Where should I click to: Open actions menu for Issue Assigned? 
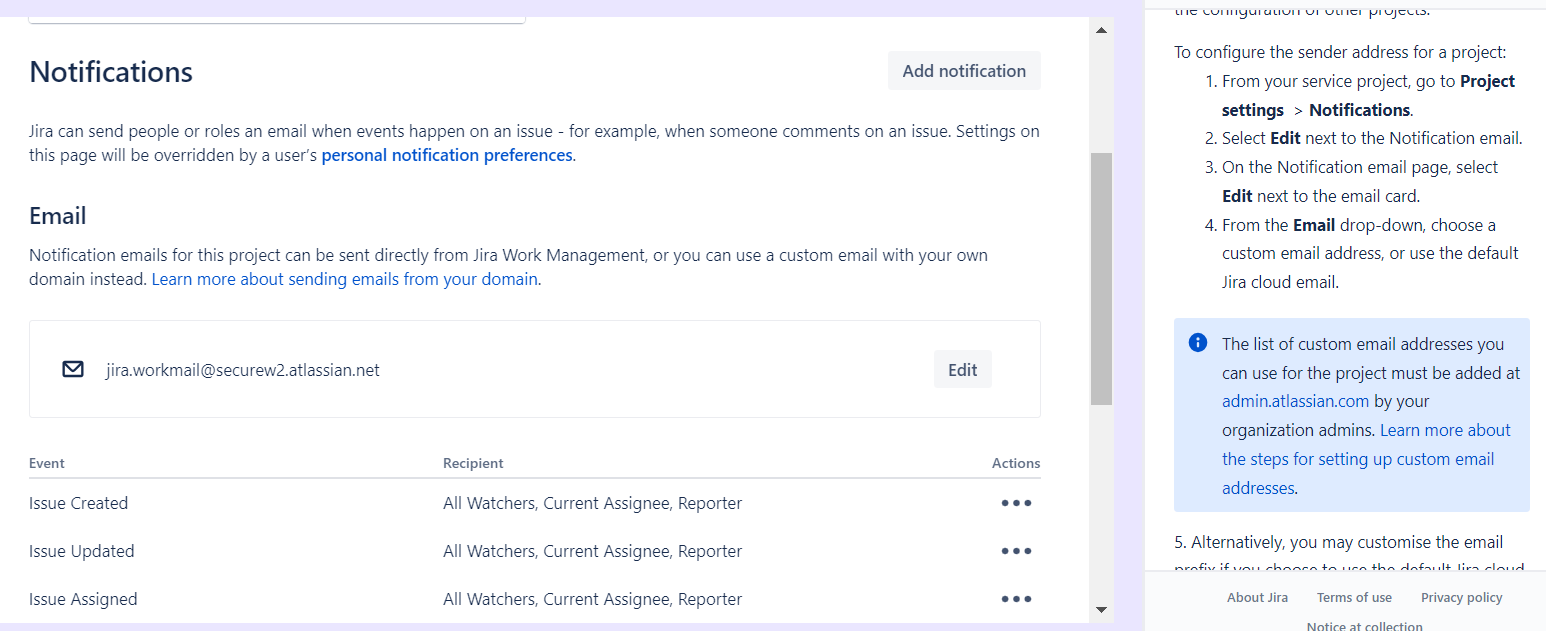tap(1016, 599)
